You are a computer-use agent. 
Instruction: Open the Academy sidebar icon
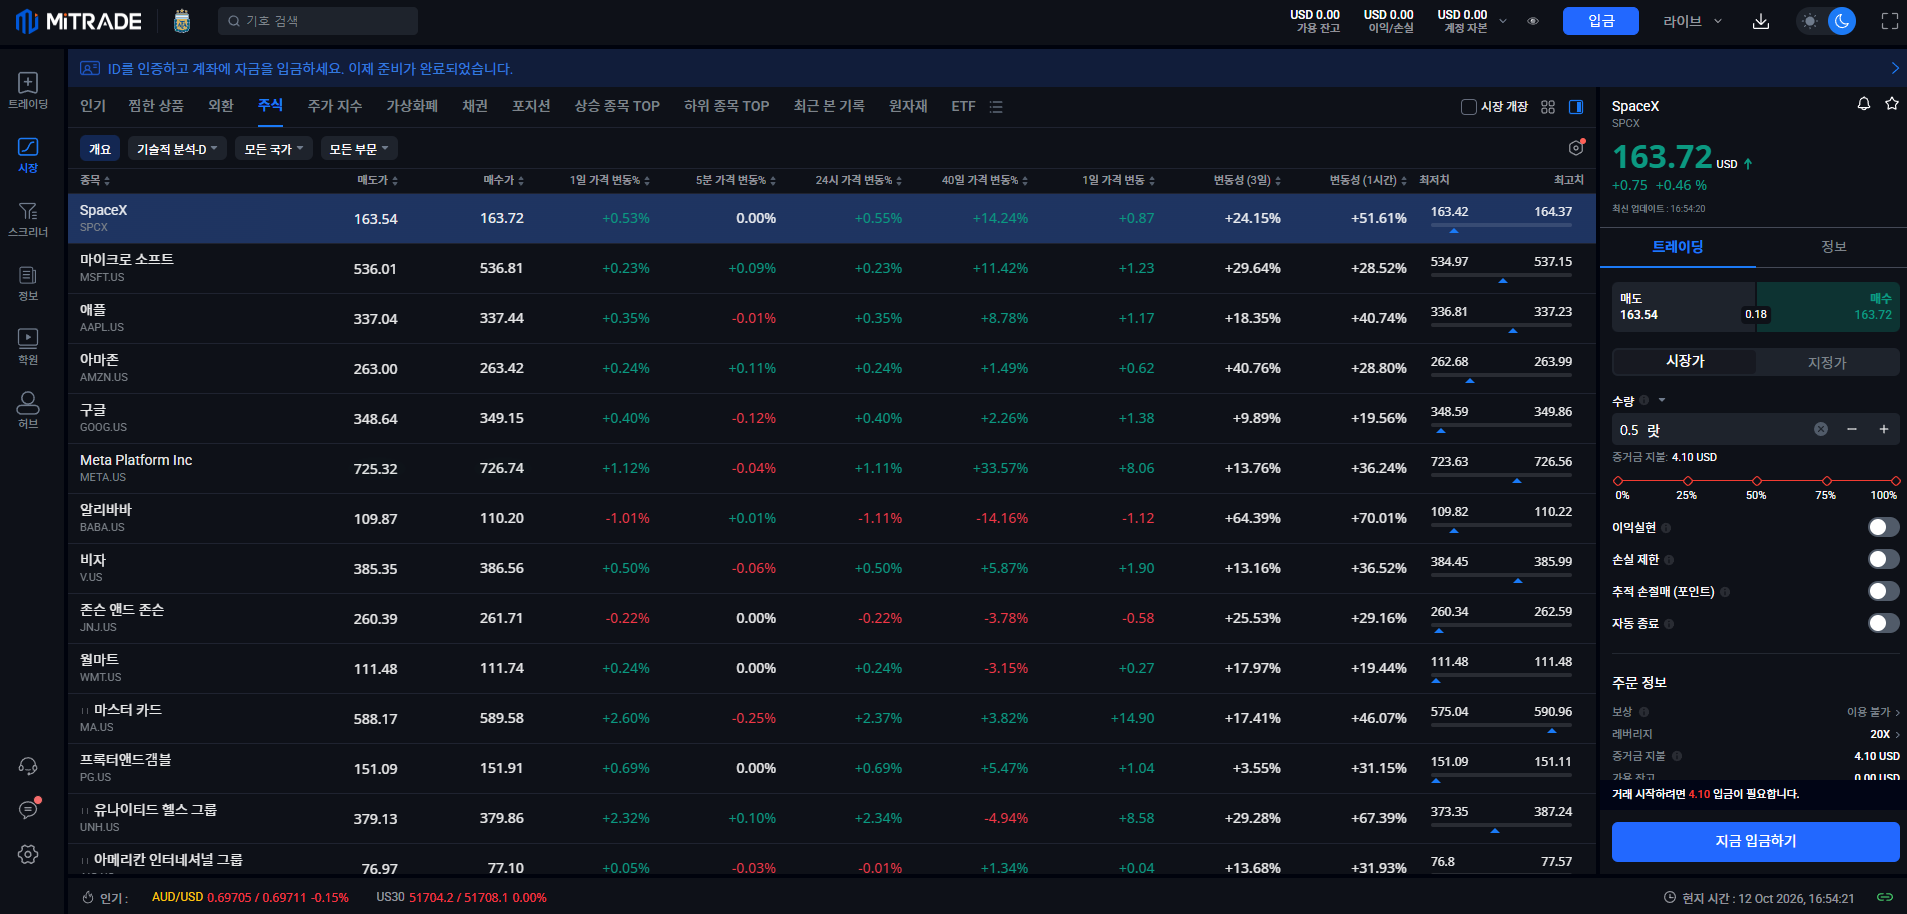coord(28,346)
